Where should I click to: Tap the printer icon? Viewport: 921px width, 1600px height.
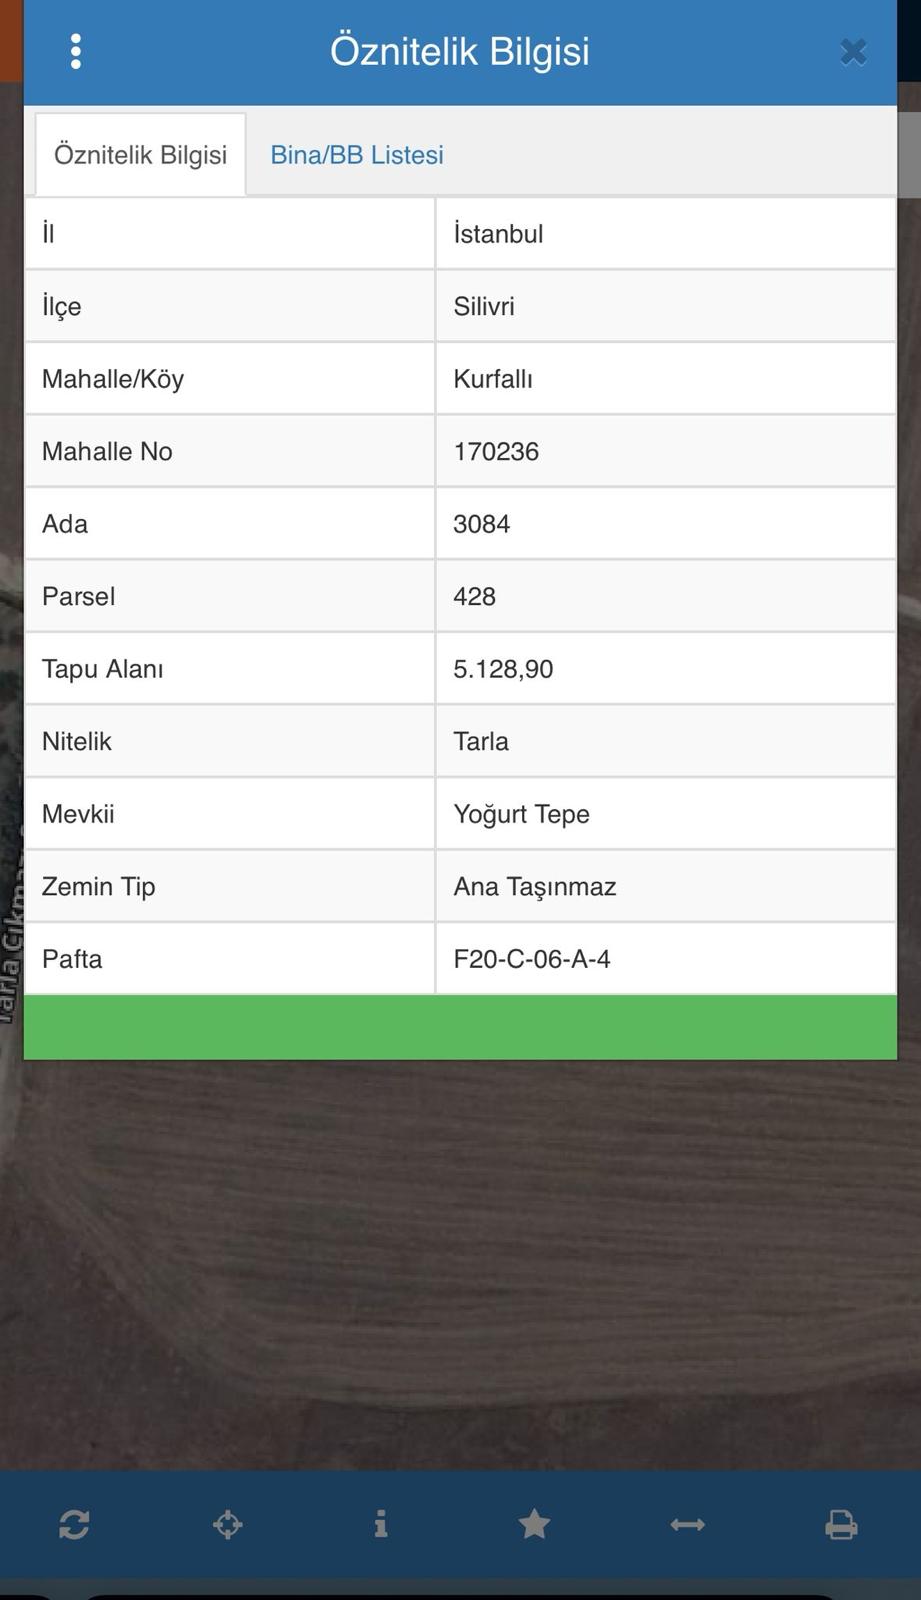click(841, 1525)
